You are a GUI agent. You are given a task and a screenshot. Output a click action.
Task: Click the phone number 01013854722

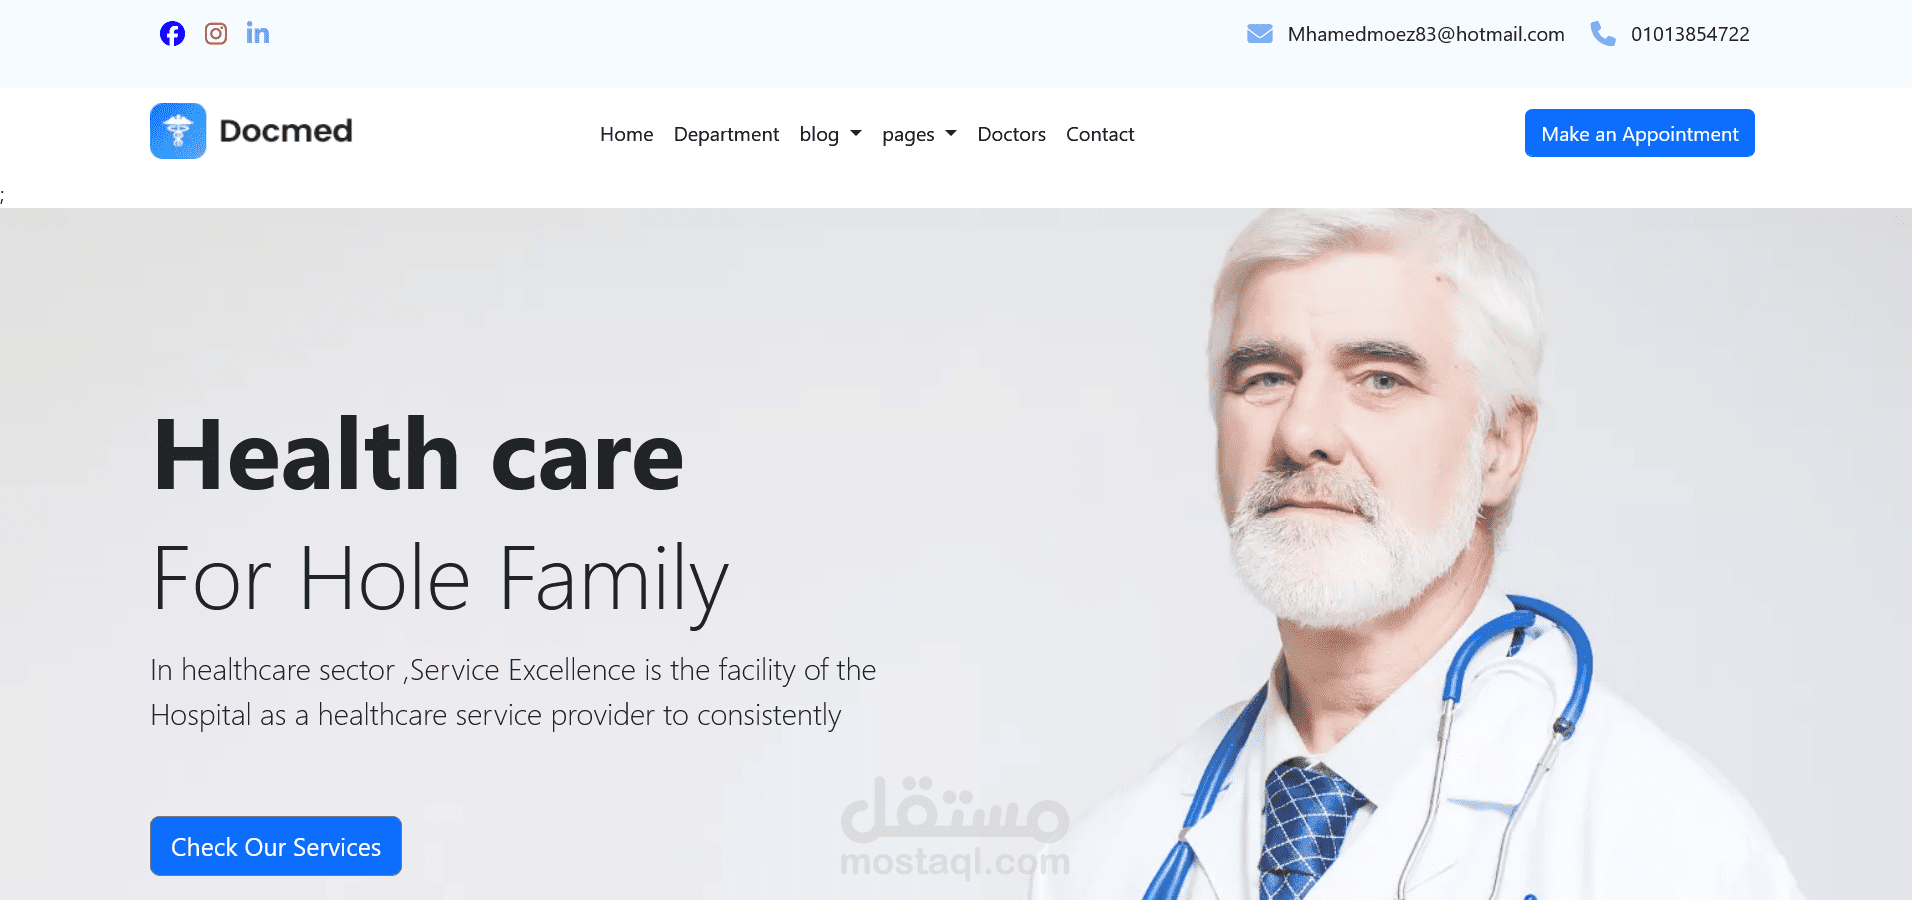[1690, 34]
